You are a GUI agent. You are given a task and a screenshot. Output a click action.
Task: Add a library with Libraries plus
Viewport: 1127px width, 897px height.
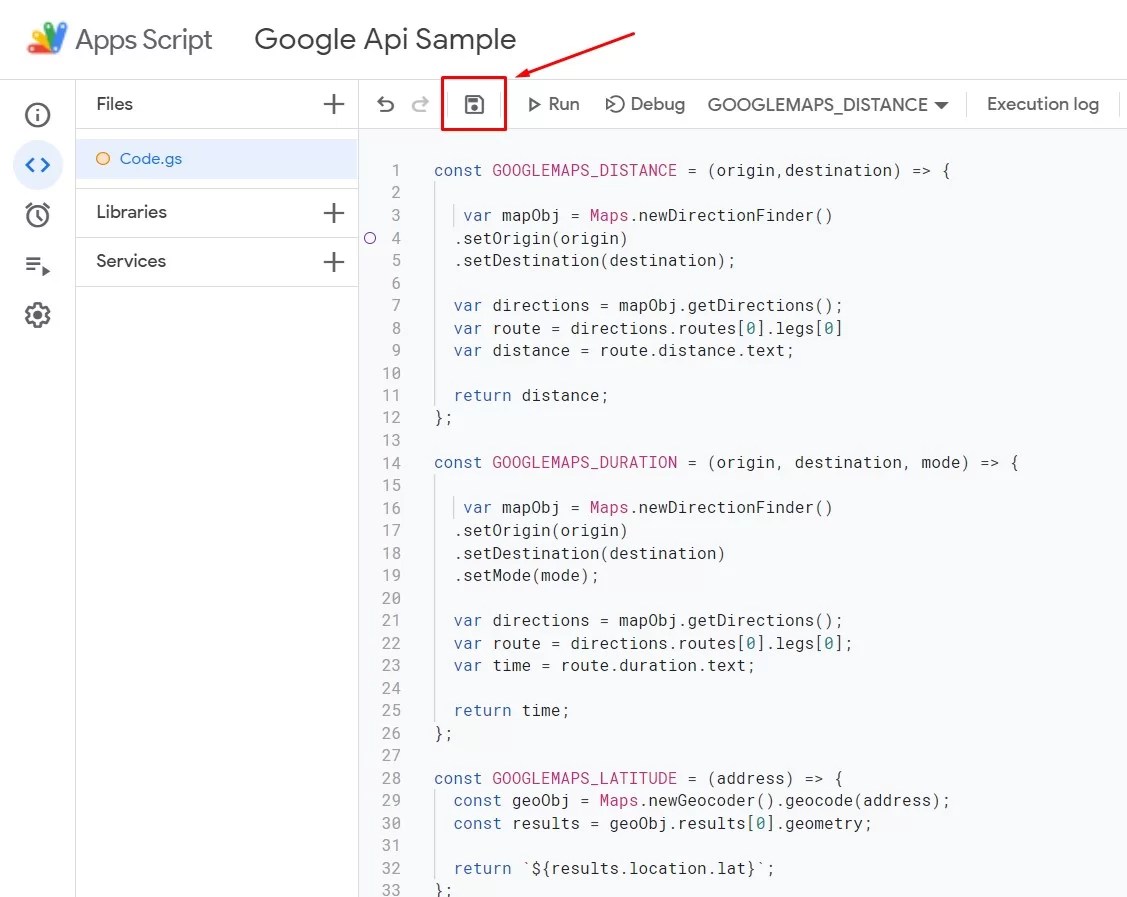coord(334,213)
